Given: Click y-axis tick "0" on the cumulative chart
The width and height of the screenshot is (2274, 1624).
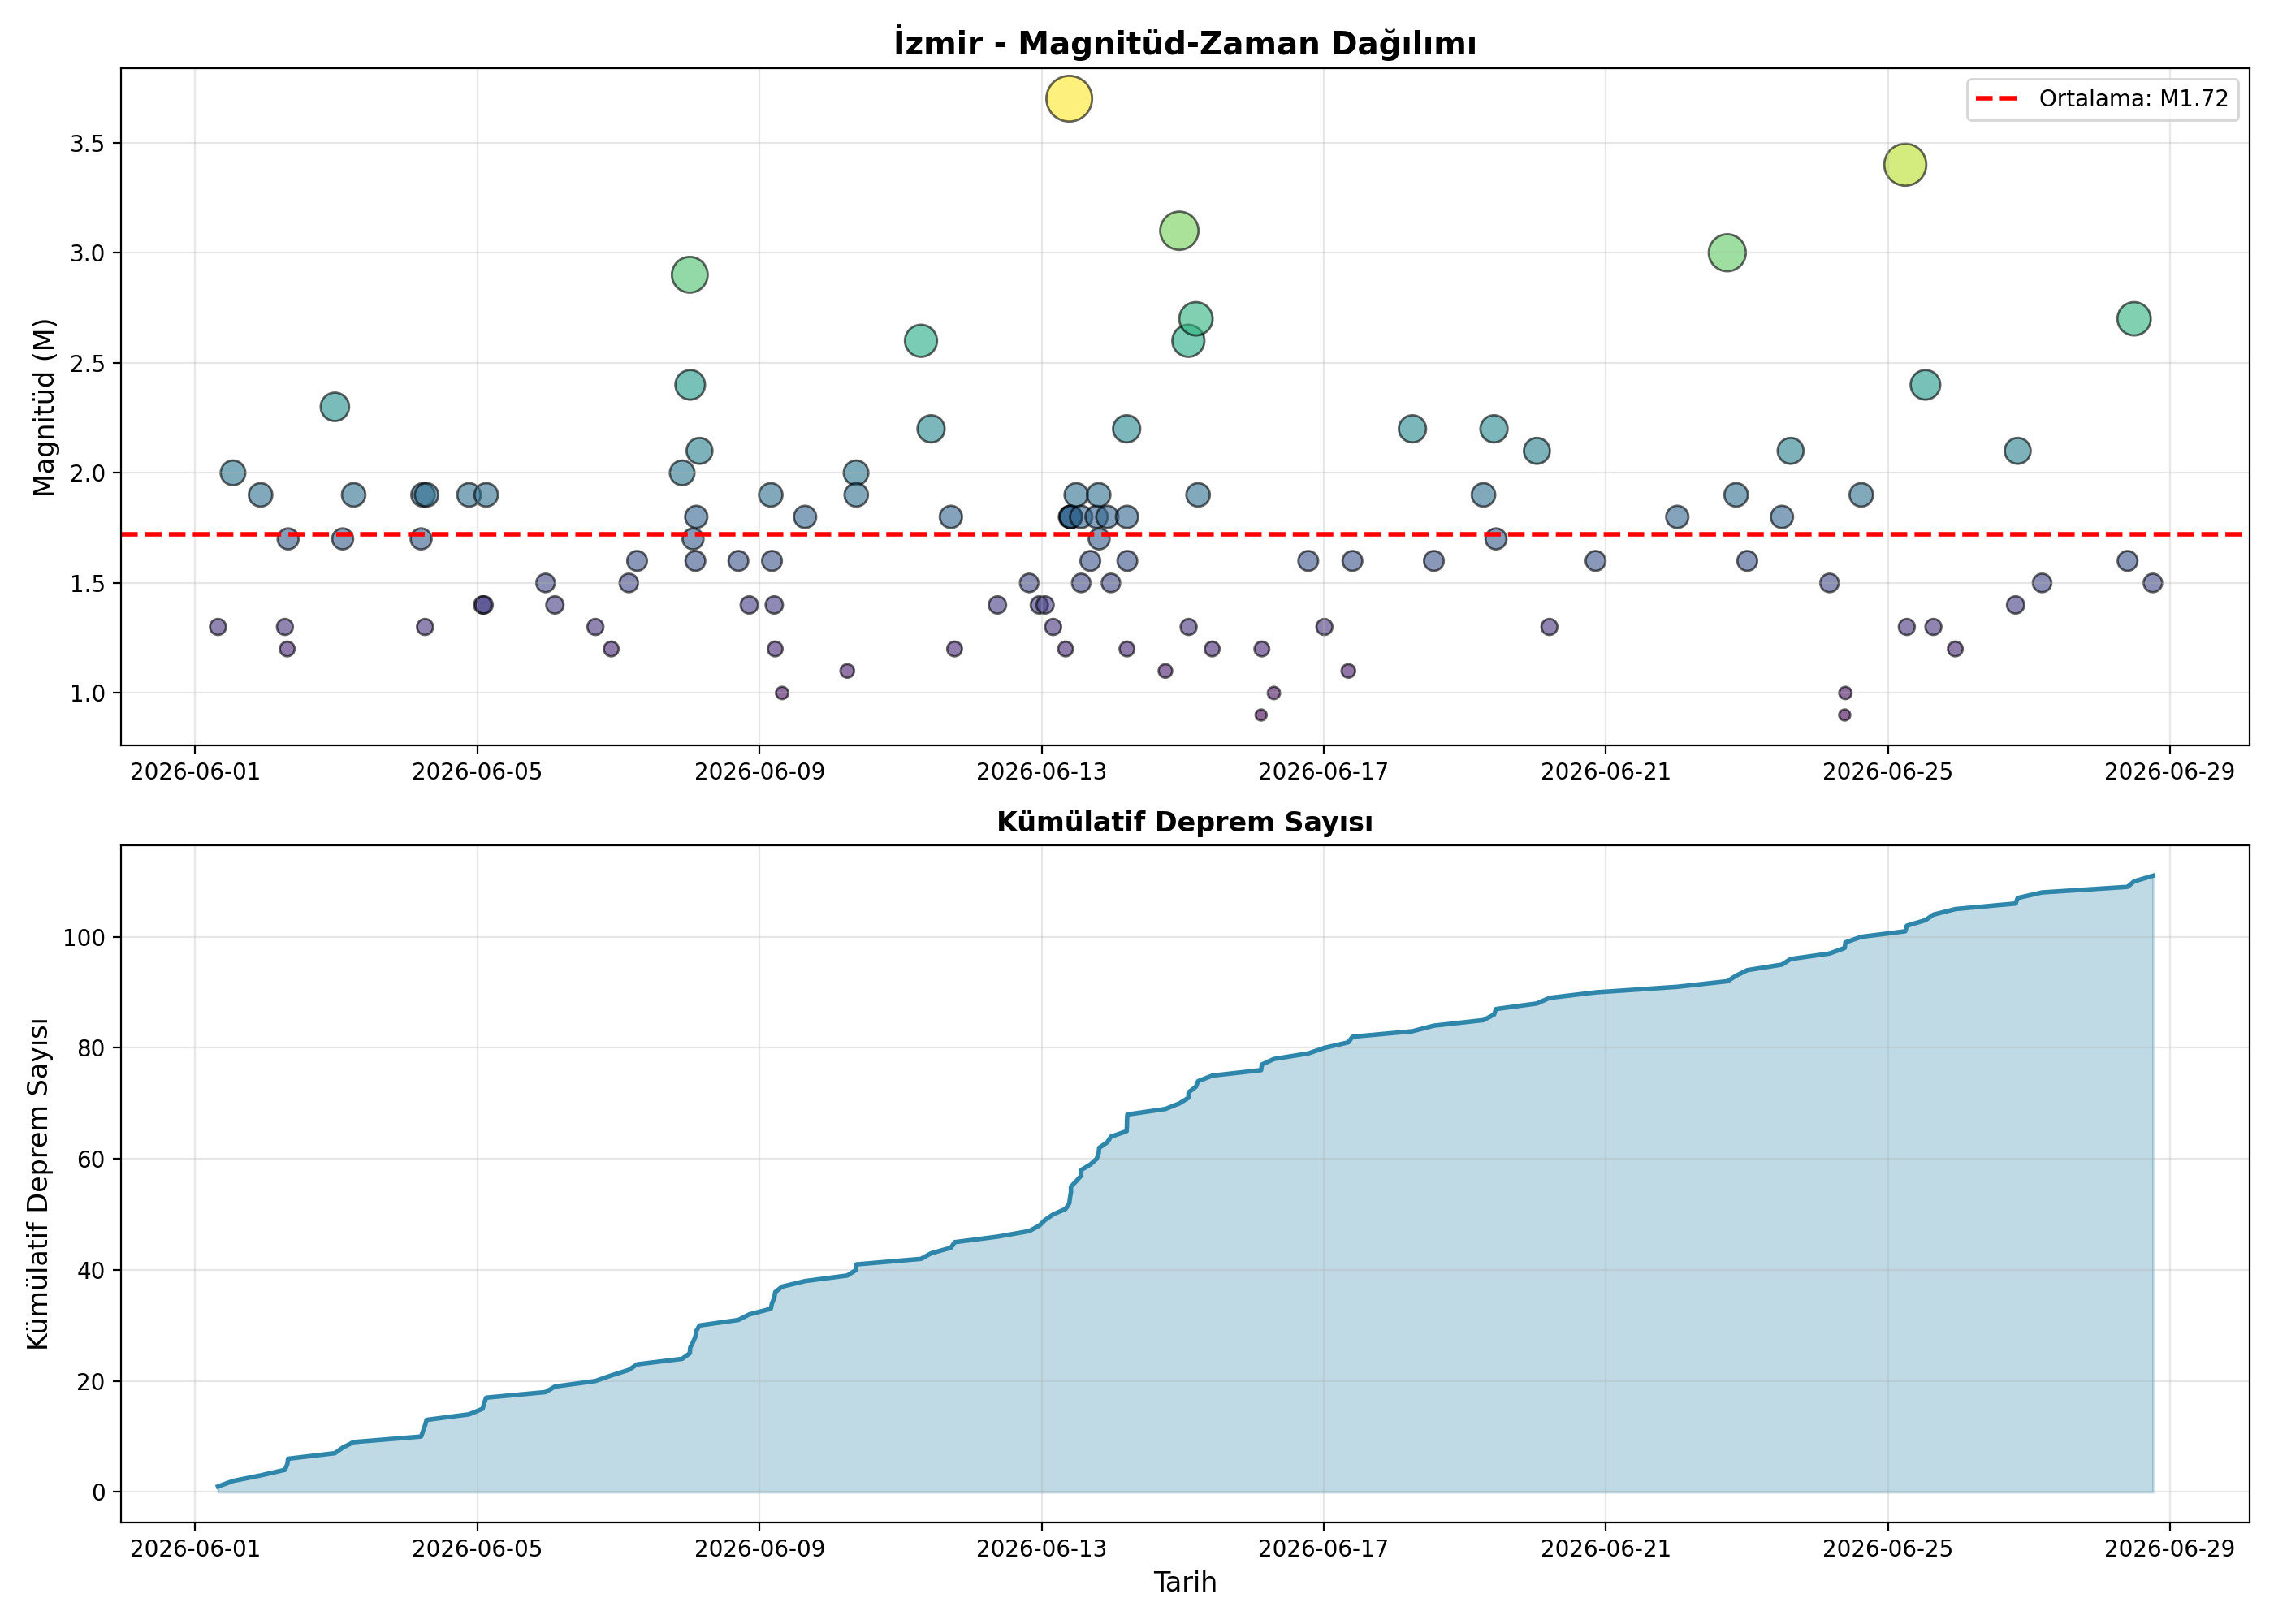Looking at the screenshot, I should [x=99, y=1492].
